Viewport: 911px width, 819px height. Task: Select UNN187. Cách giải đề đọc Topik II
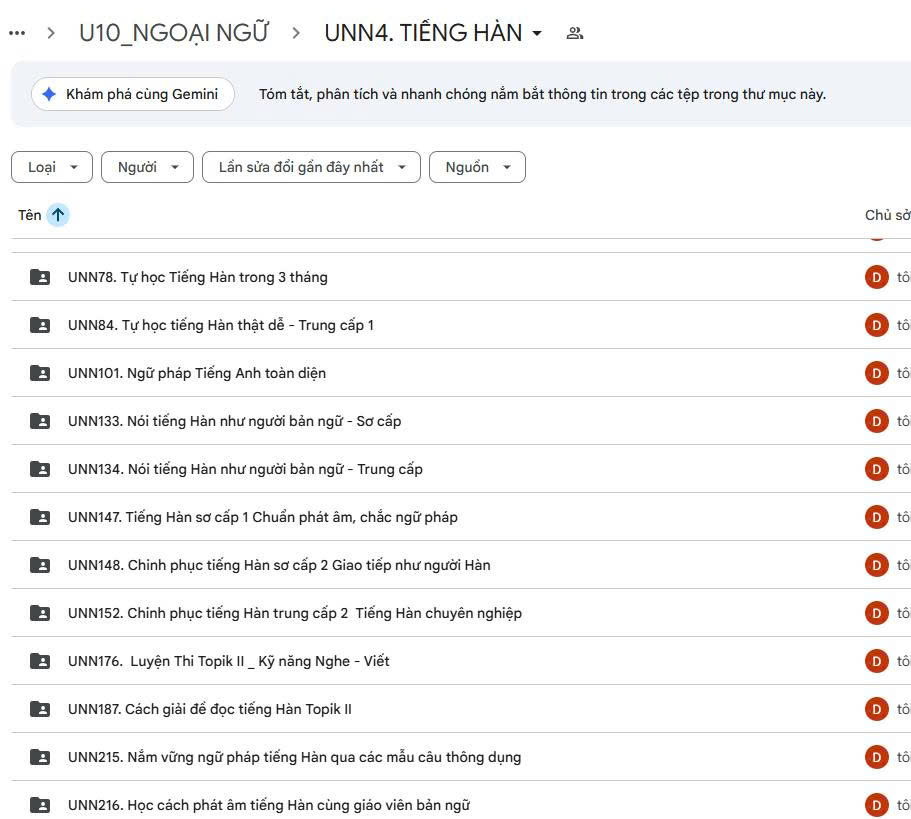coord(210,709)
